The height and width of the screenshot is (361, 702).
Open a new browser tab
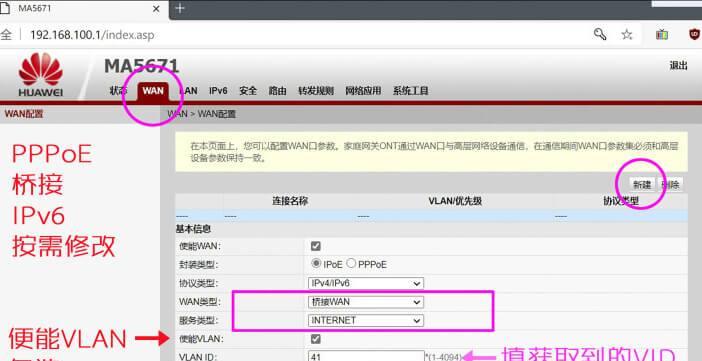point(180,9)
